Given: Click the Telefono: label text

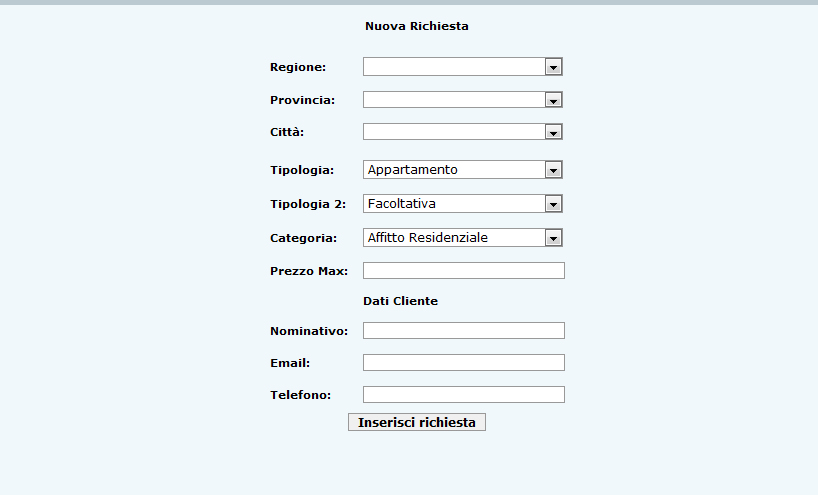Looking at the screenshot, I should [300, 395].
